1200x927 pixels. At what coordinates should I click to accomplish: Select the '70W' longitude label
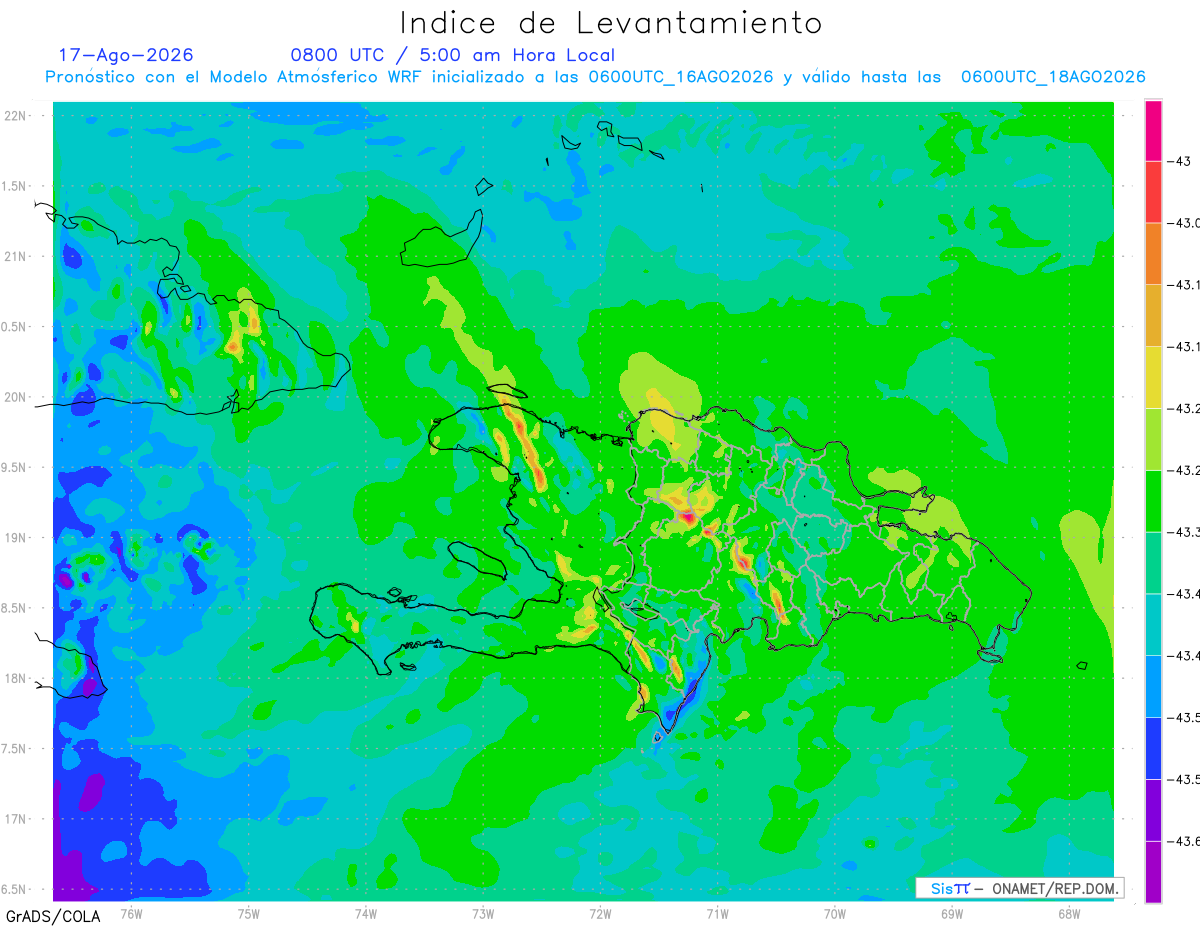click(x=834, y=913)
